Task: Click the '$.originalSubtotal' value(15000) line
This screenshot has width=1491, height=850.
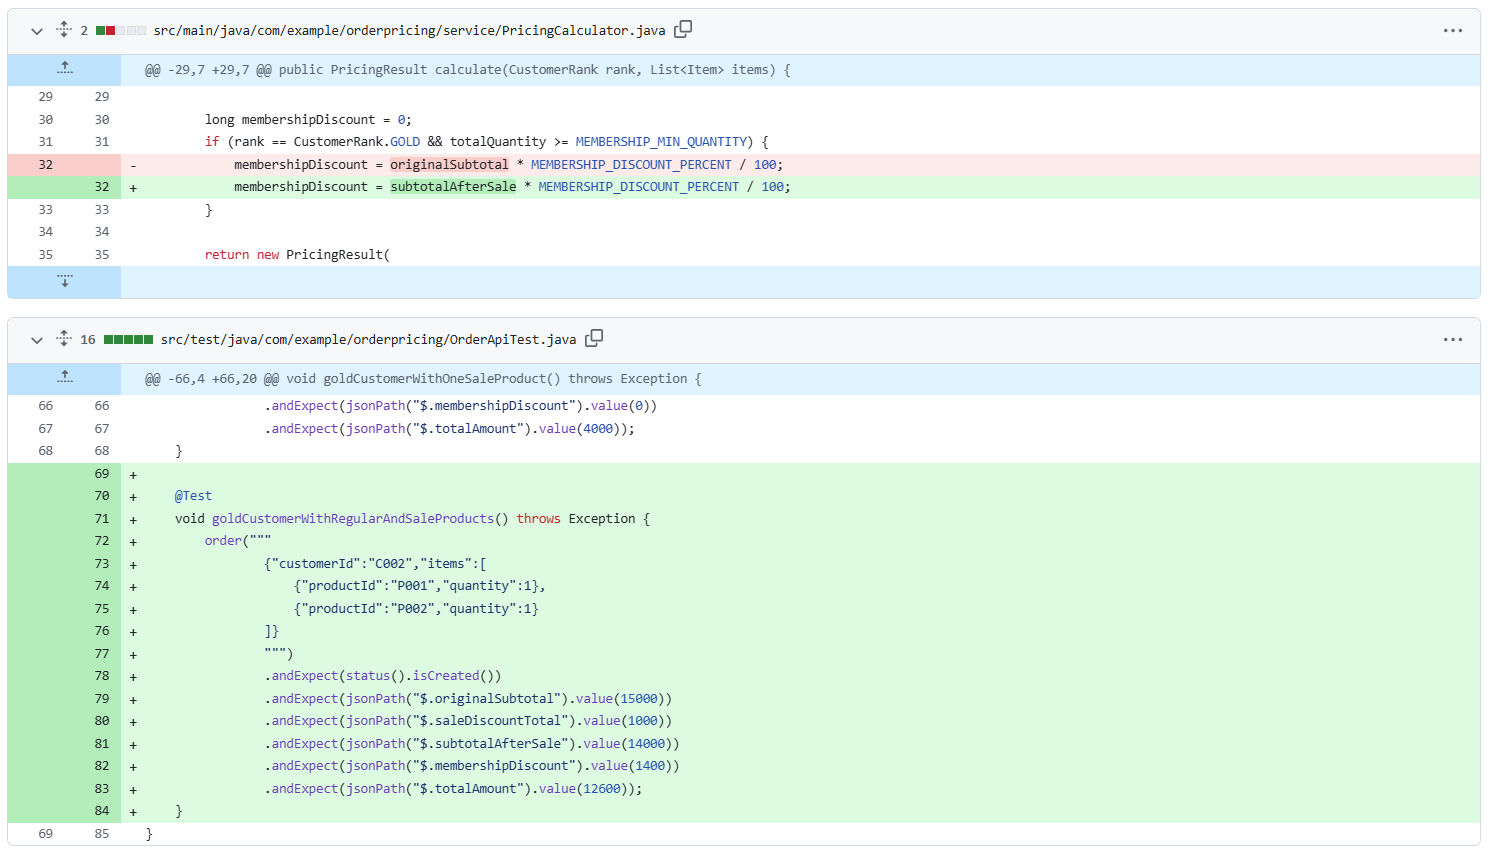Action: tap(468, 699)
